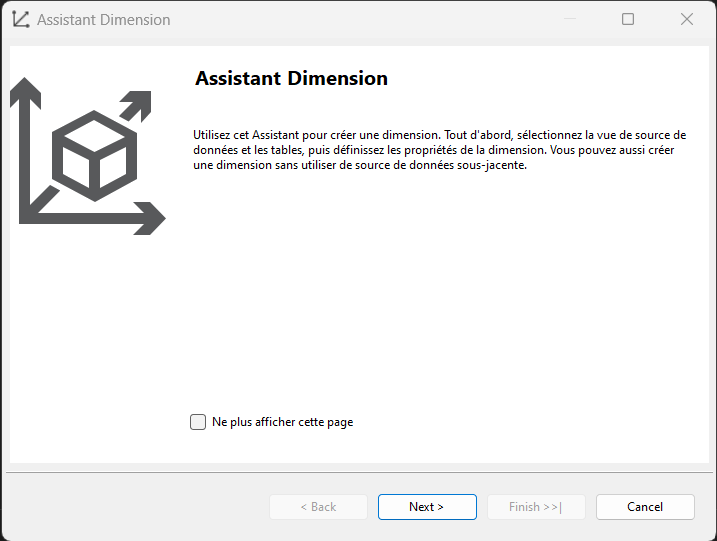Click the greyed-out Finish >>| button

coord(536,507)
